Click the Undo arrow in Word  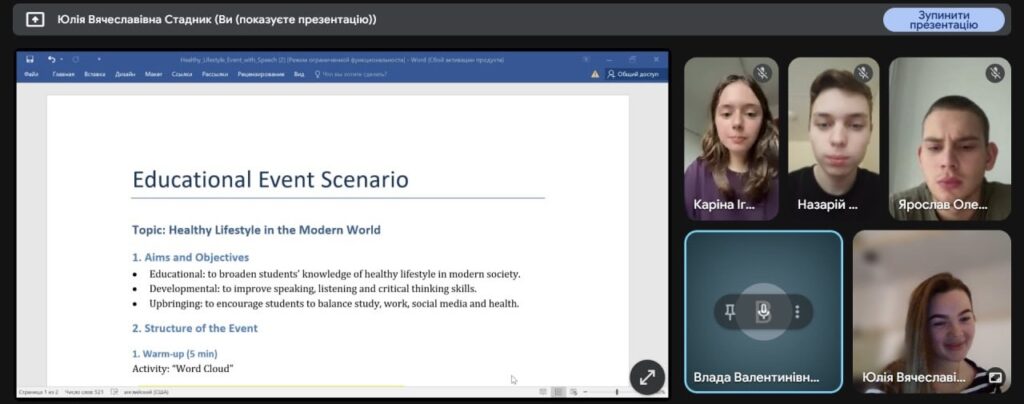tap(51, 60)
